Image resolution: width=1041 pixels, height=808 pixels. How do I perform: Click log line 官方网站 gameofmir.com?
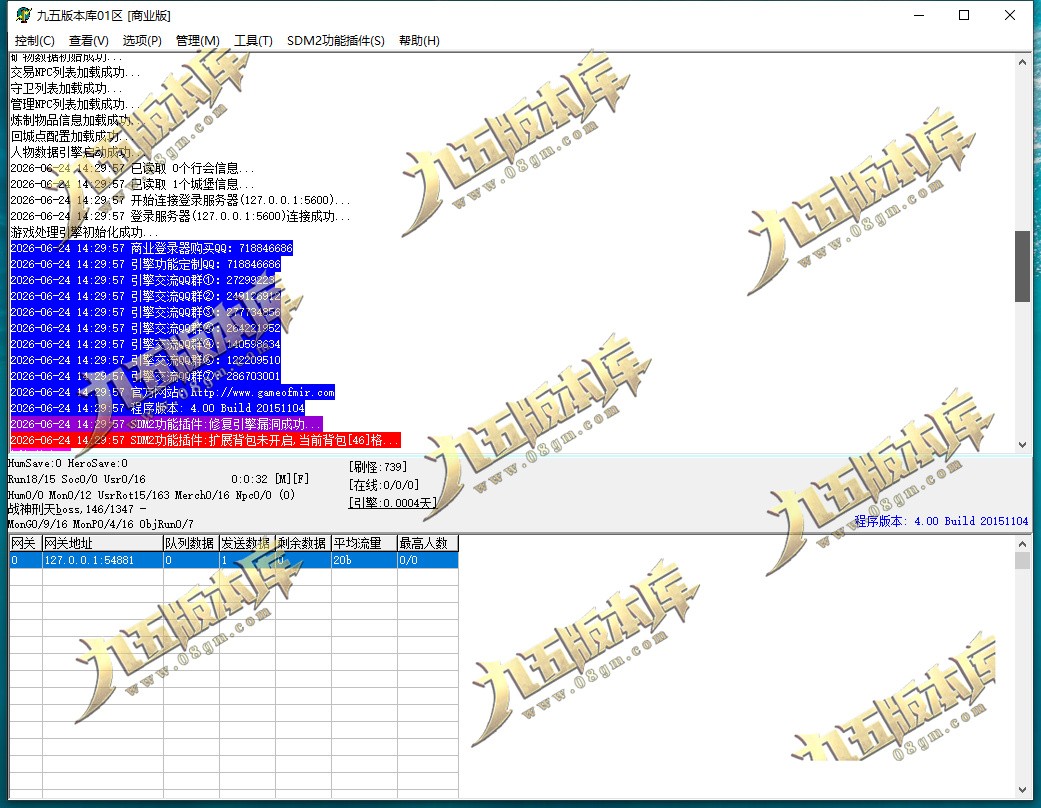(173, 392)
